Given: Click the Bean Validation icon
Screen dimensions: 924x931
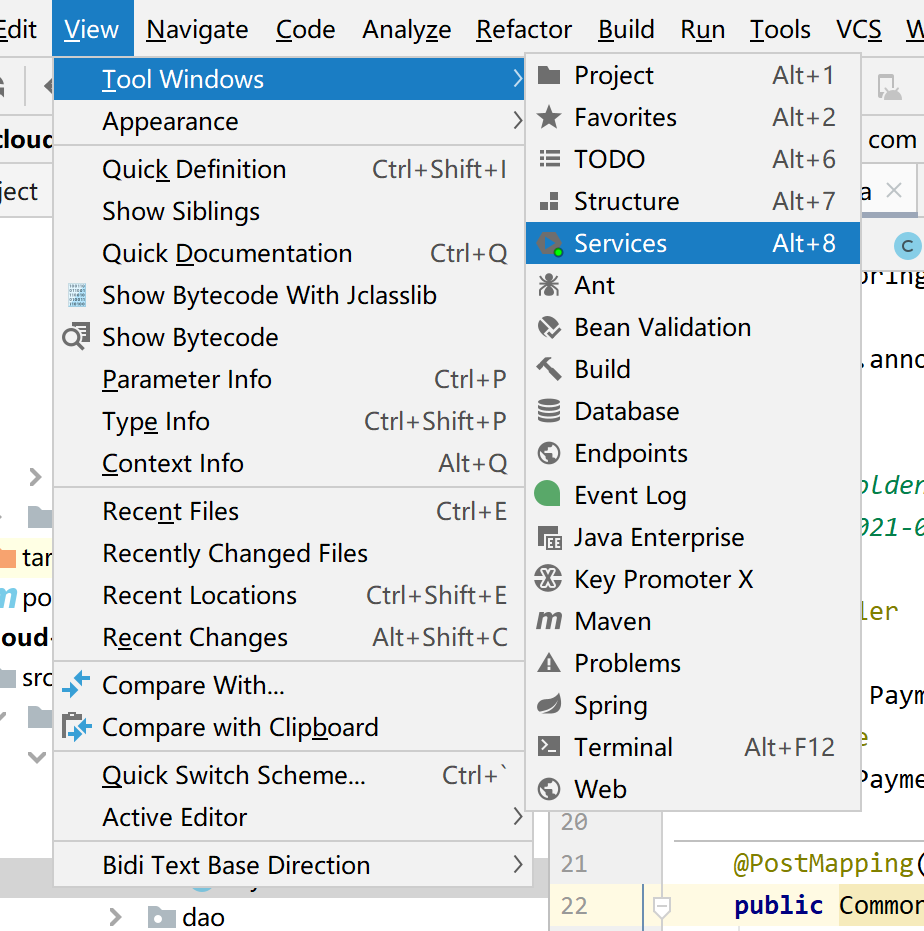Looking at the screenshot, I should pos(549,327).
